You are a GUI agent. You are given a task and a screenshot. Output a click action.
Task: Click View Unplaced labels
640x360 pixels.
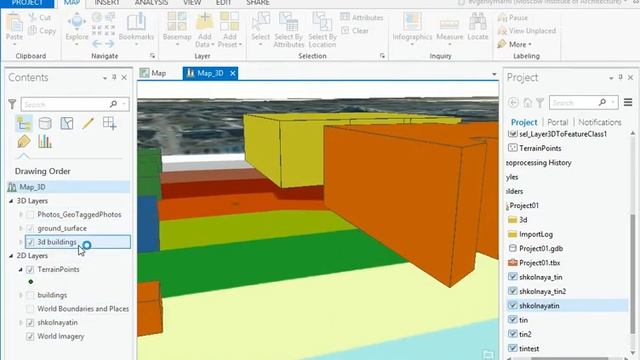click(x=527, y=31)
